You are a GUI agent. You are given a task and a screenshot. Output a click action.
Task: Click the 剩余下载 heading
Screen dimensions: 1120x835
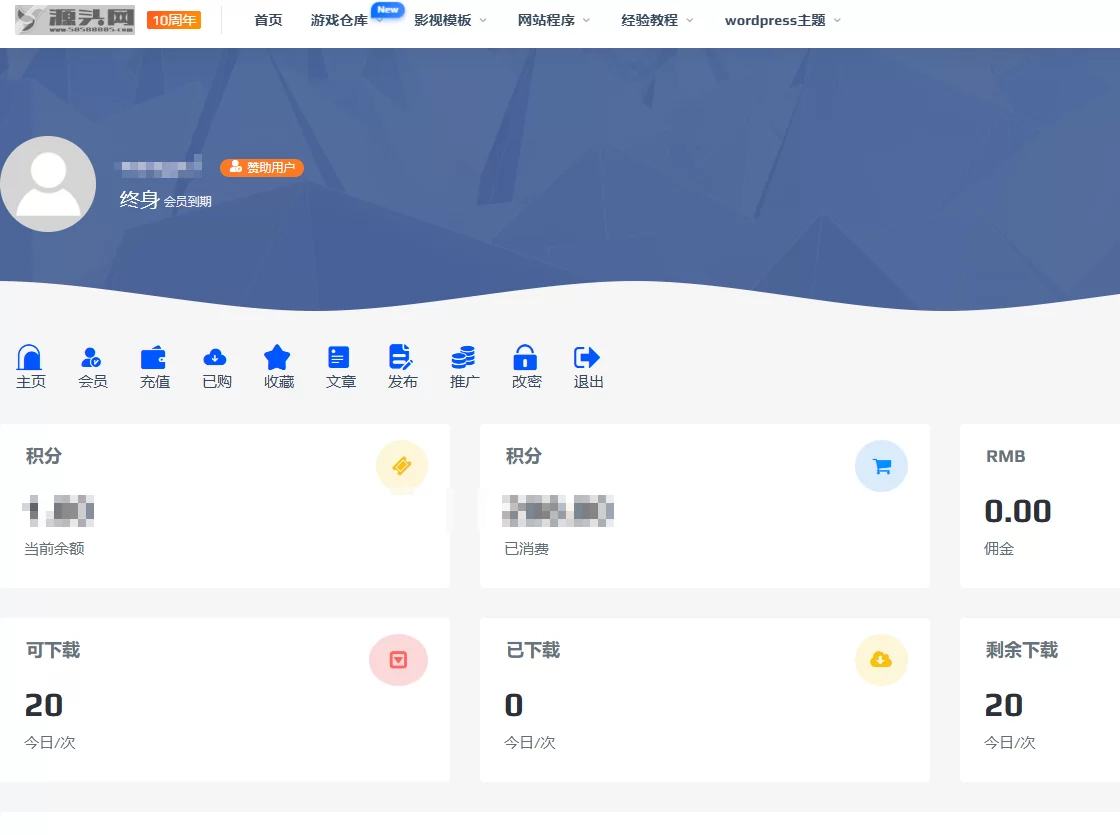tap(1021, 650)
